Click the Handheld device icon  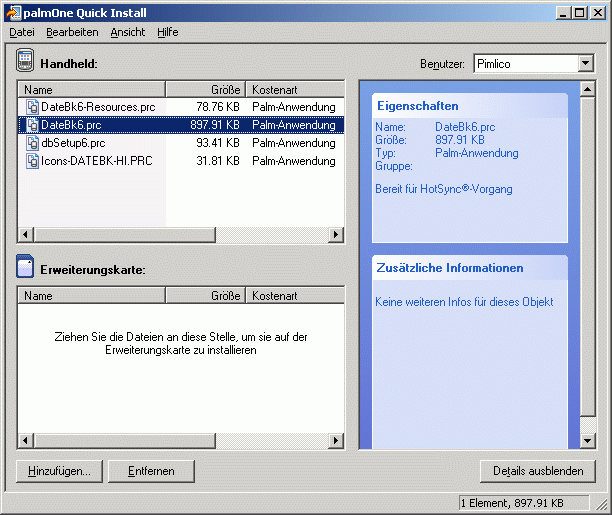tap(25, 61)
